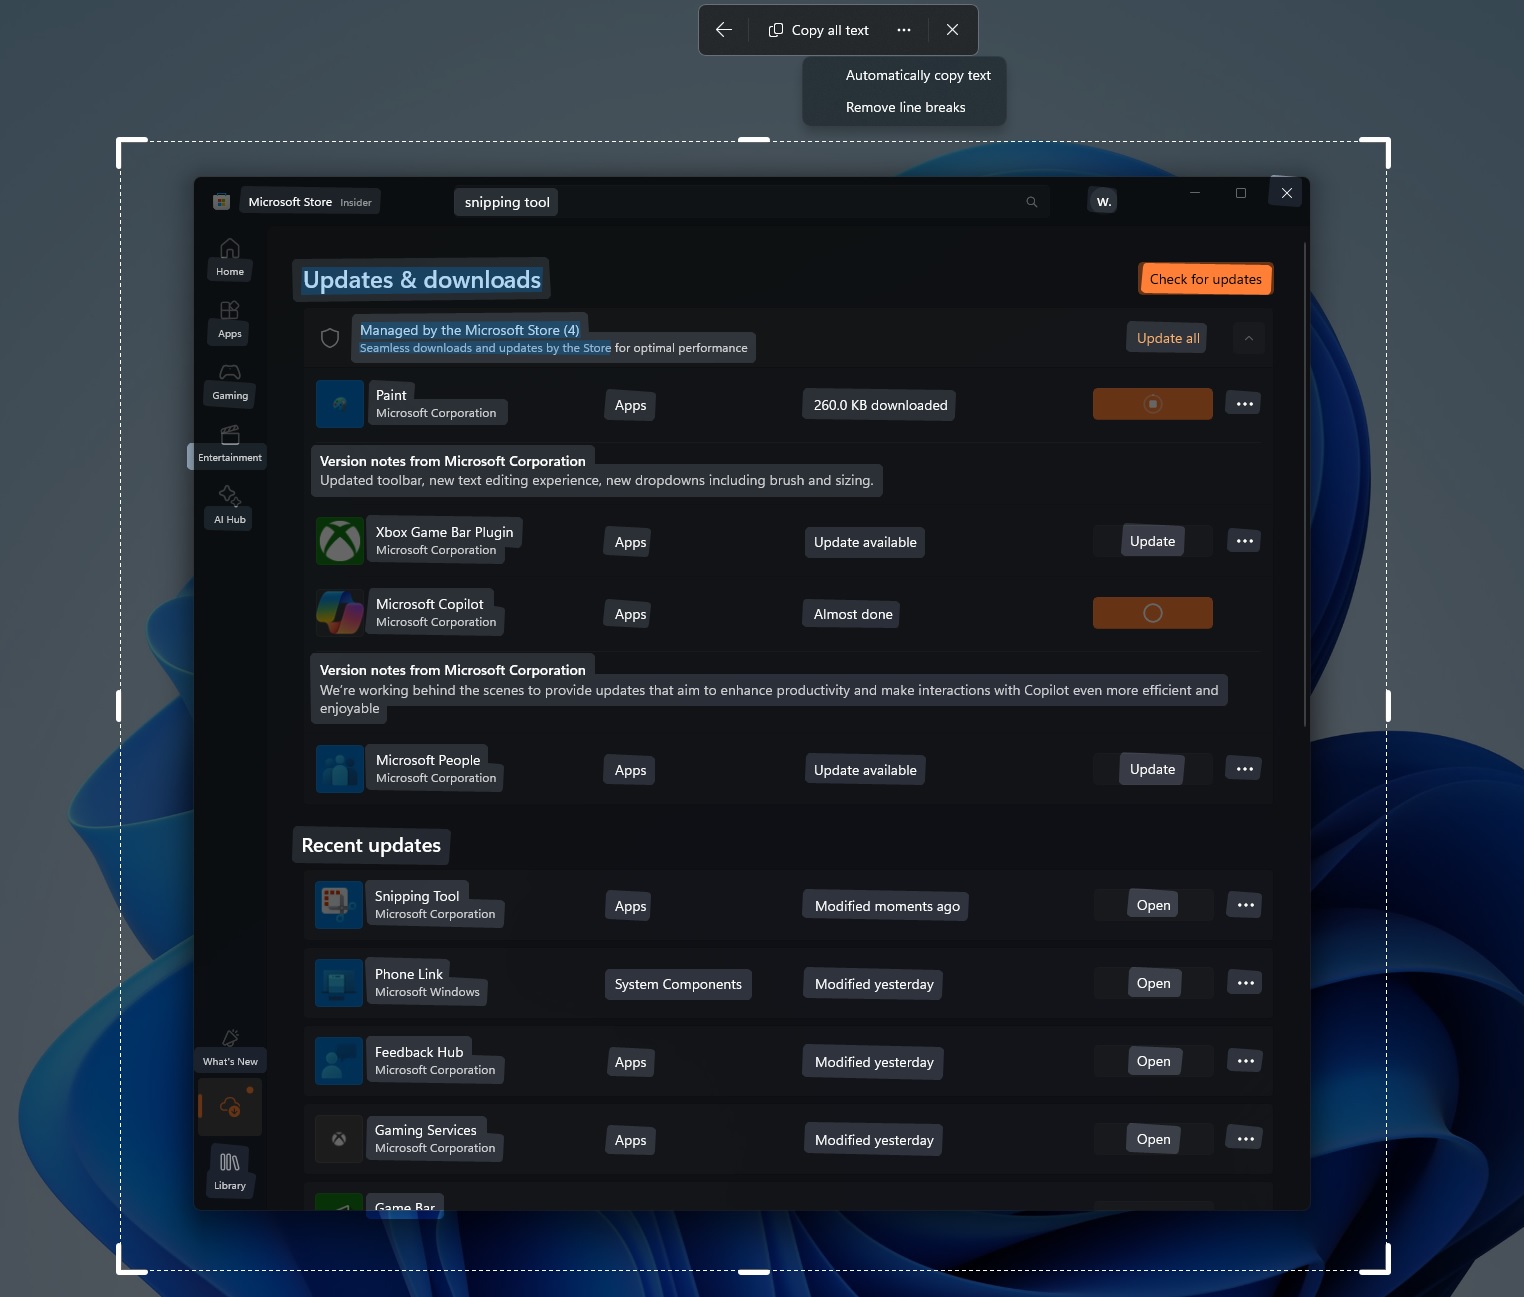Open AI Hub from the sidebar
1524x1297 pixels.
click(x=229, y=504)
